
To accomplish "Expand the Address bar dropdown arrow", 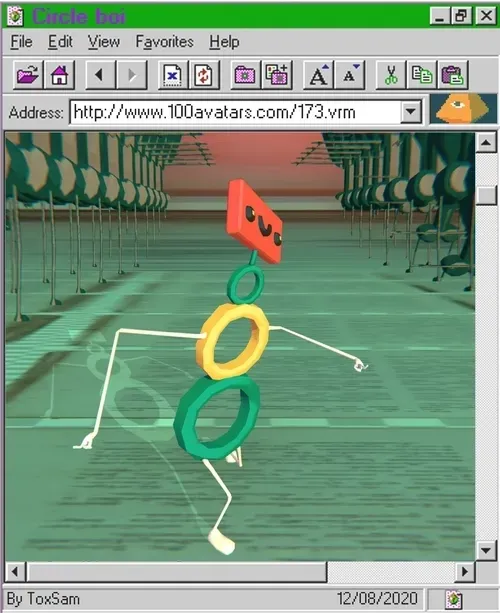I will (x=410, y=112).
